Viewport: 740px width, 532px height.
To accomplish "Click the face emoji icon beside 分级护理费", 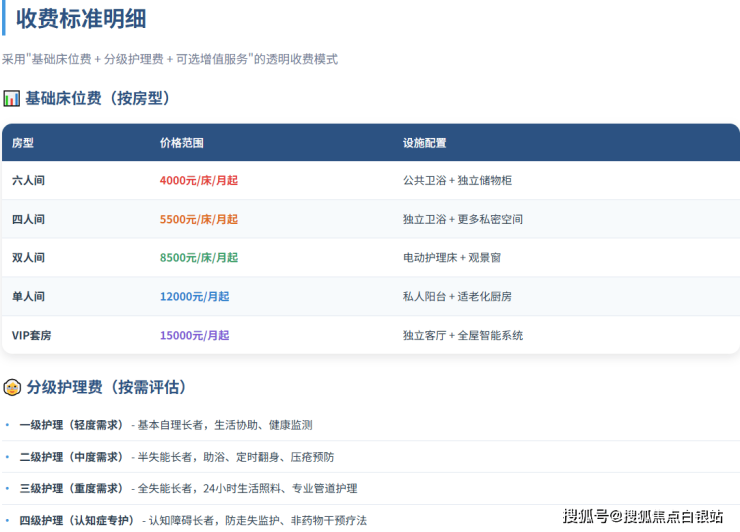I will coord(12,387).
